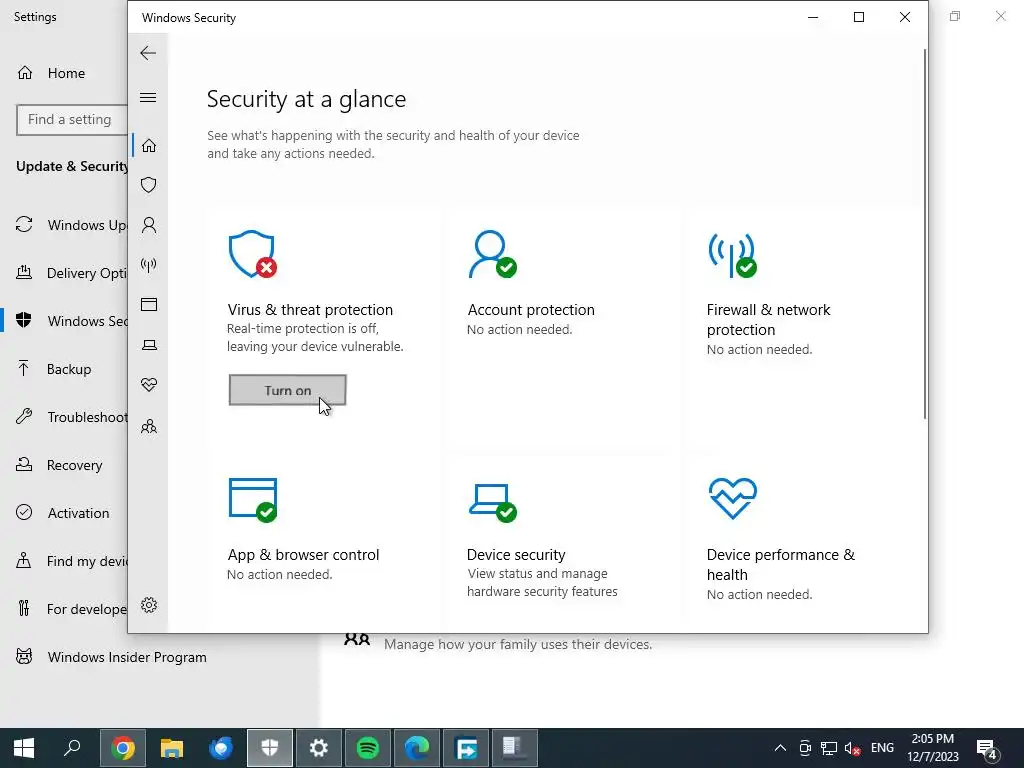
Task: Click the Device security tile icon
Action: click(x=493, y=503)
